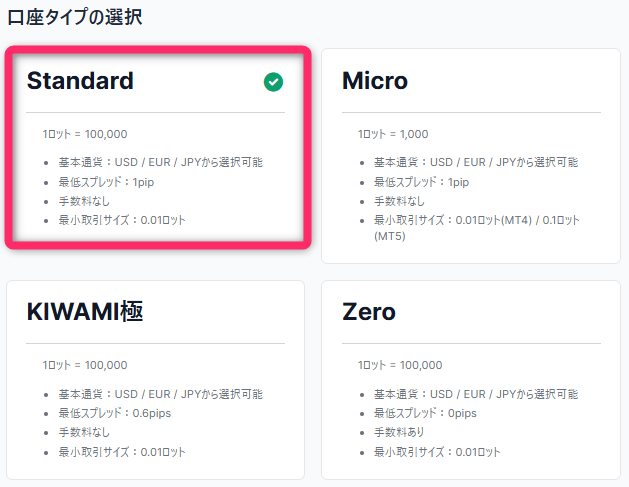Select the Zero account type card

point(471,379)
